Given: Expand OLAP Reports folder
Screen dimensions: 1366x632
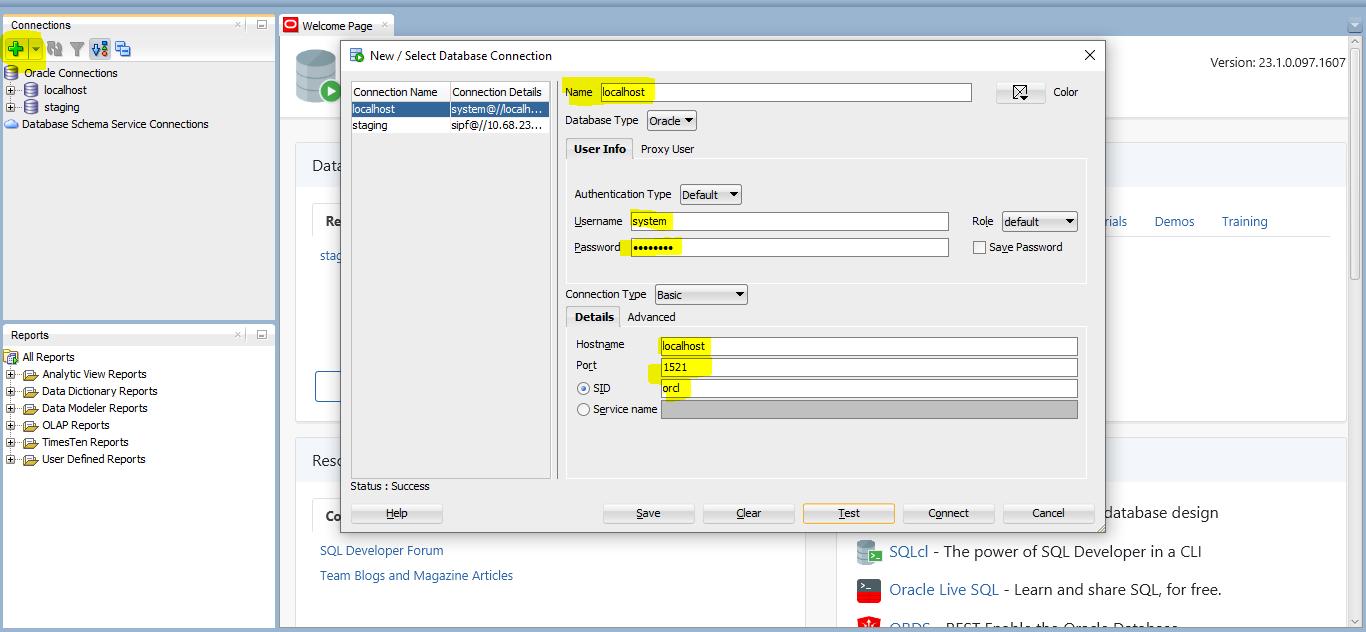Looking at the screenshot, I should (11, 425).
